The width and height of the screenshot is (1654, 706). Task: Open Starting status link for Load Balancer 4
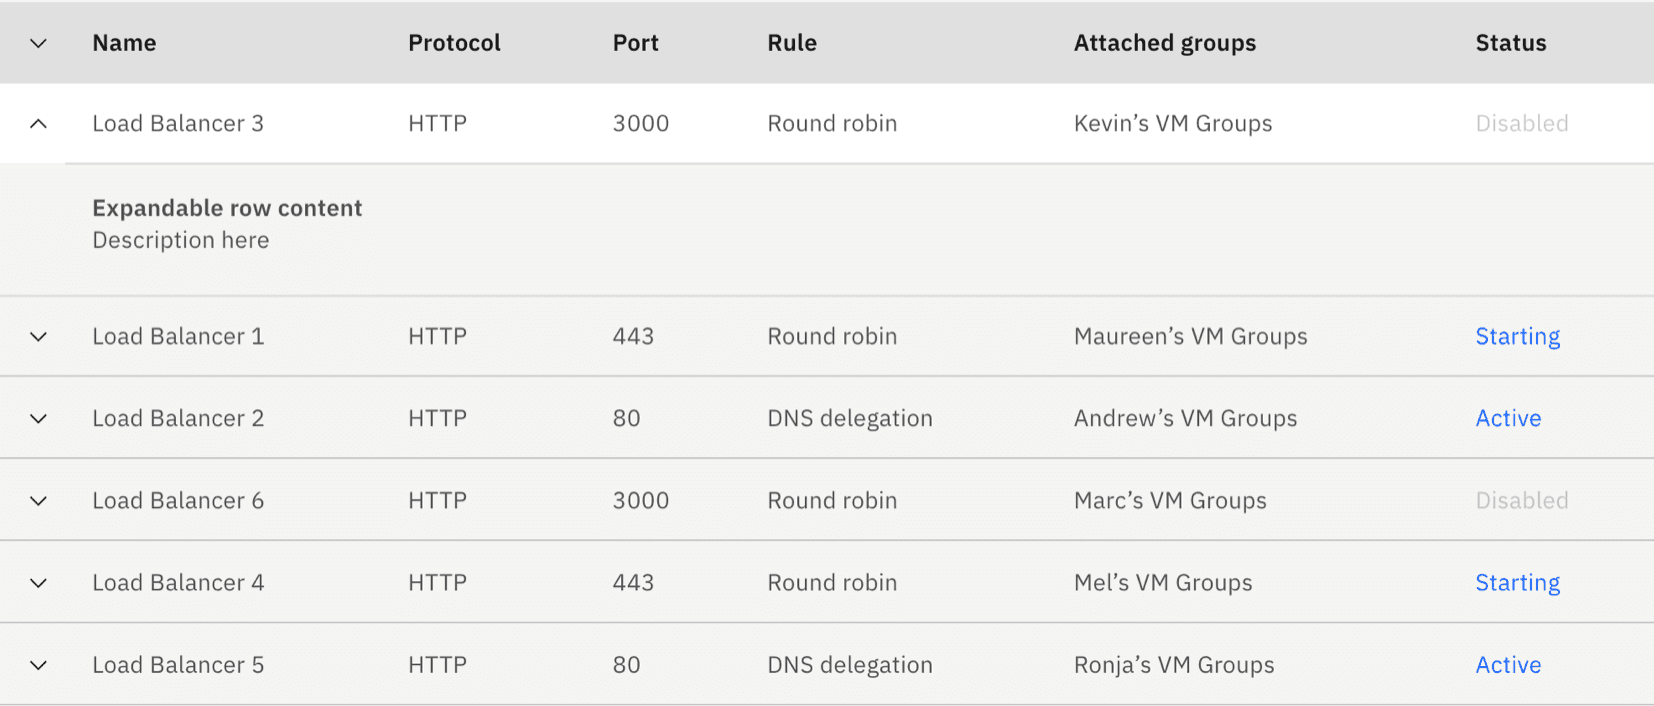coord(1517,583)
